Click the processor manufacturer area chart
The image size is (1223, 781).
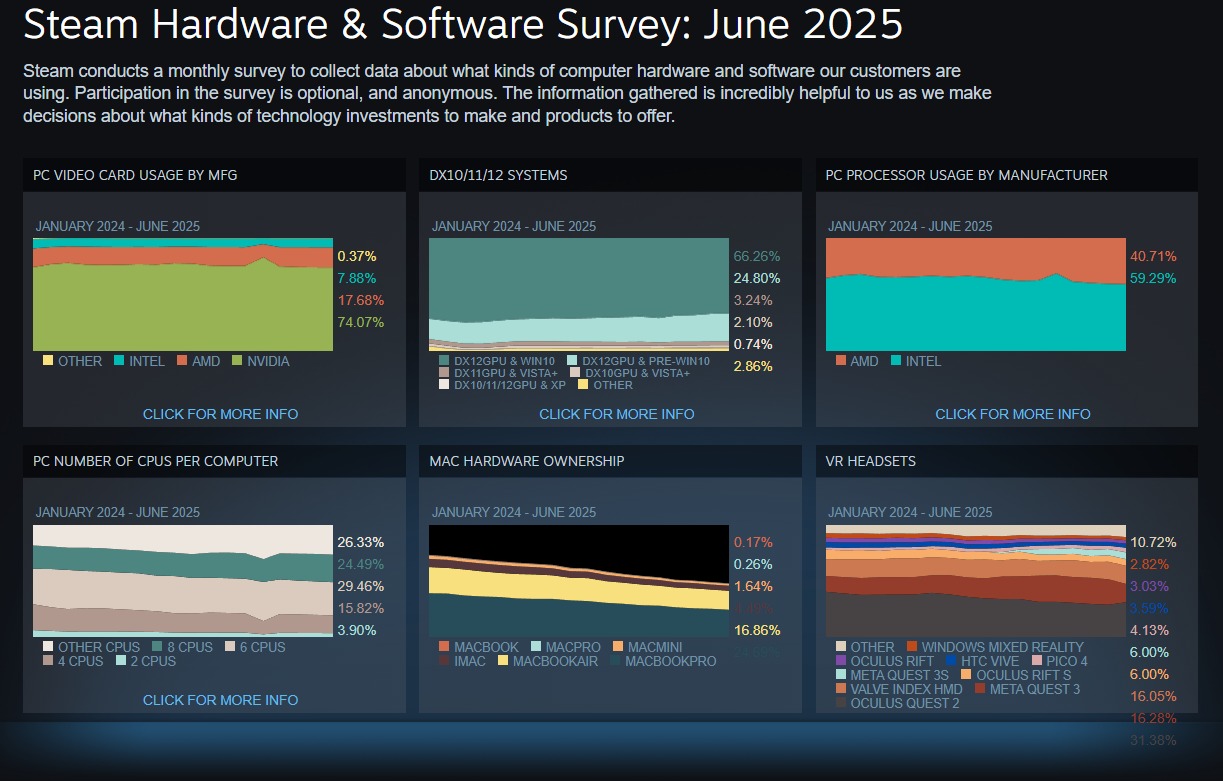click(x=976, y=294)
